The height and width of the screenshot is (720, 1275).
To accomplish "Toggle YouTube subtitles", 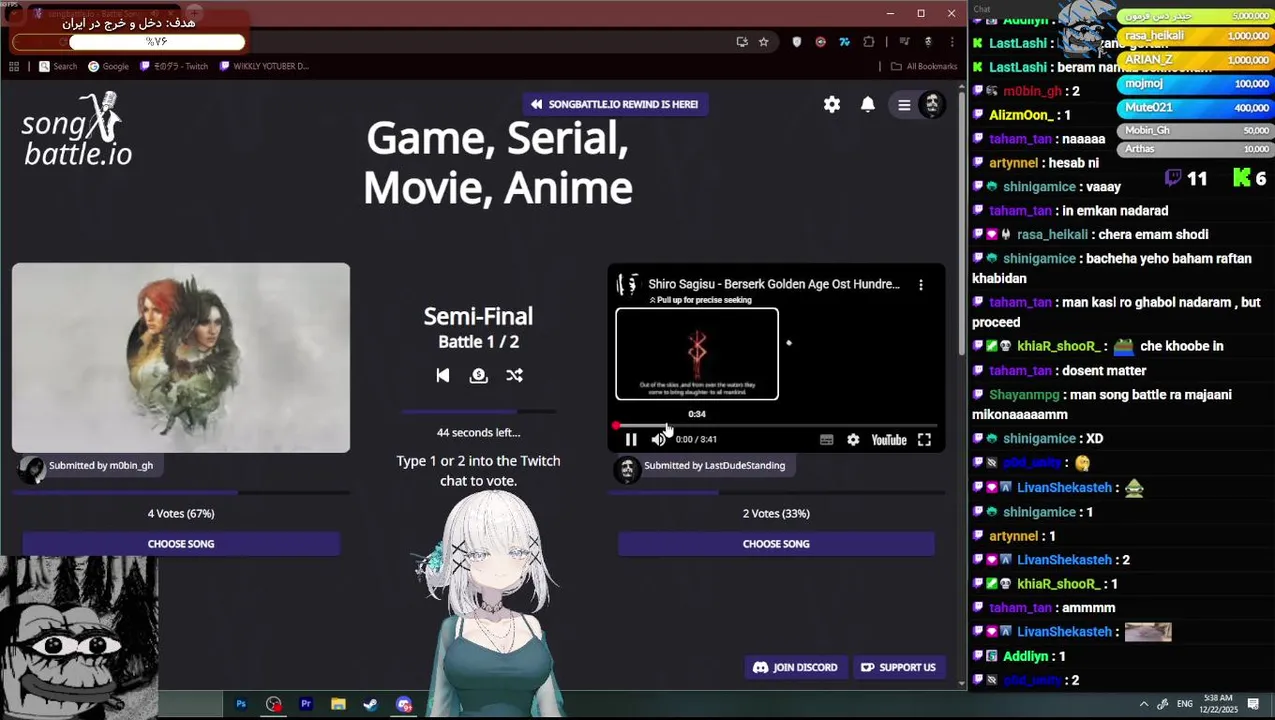I will (826, 440).
